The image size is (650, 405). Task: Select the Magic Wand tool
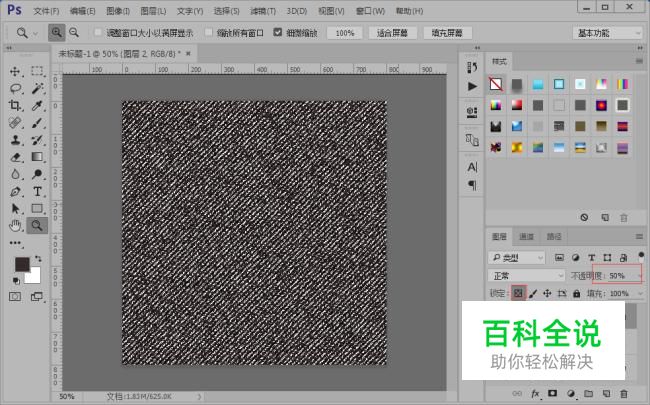point(37,88)
